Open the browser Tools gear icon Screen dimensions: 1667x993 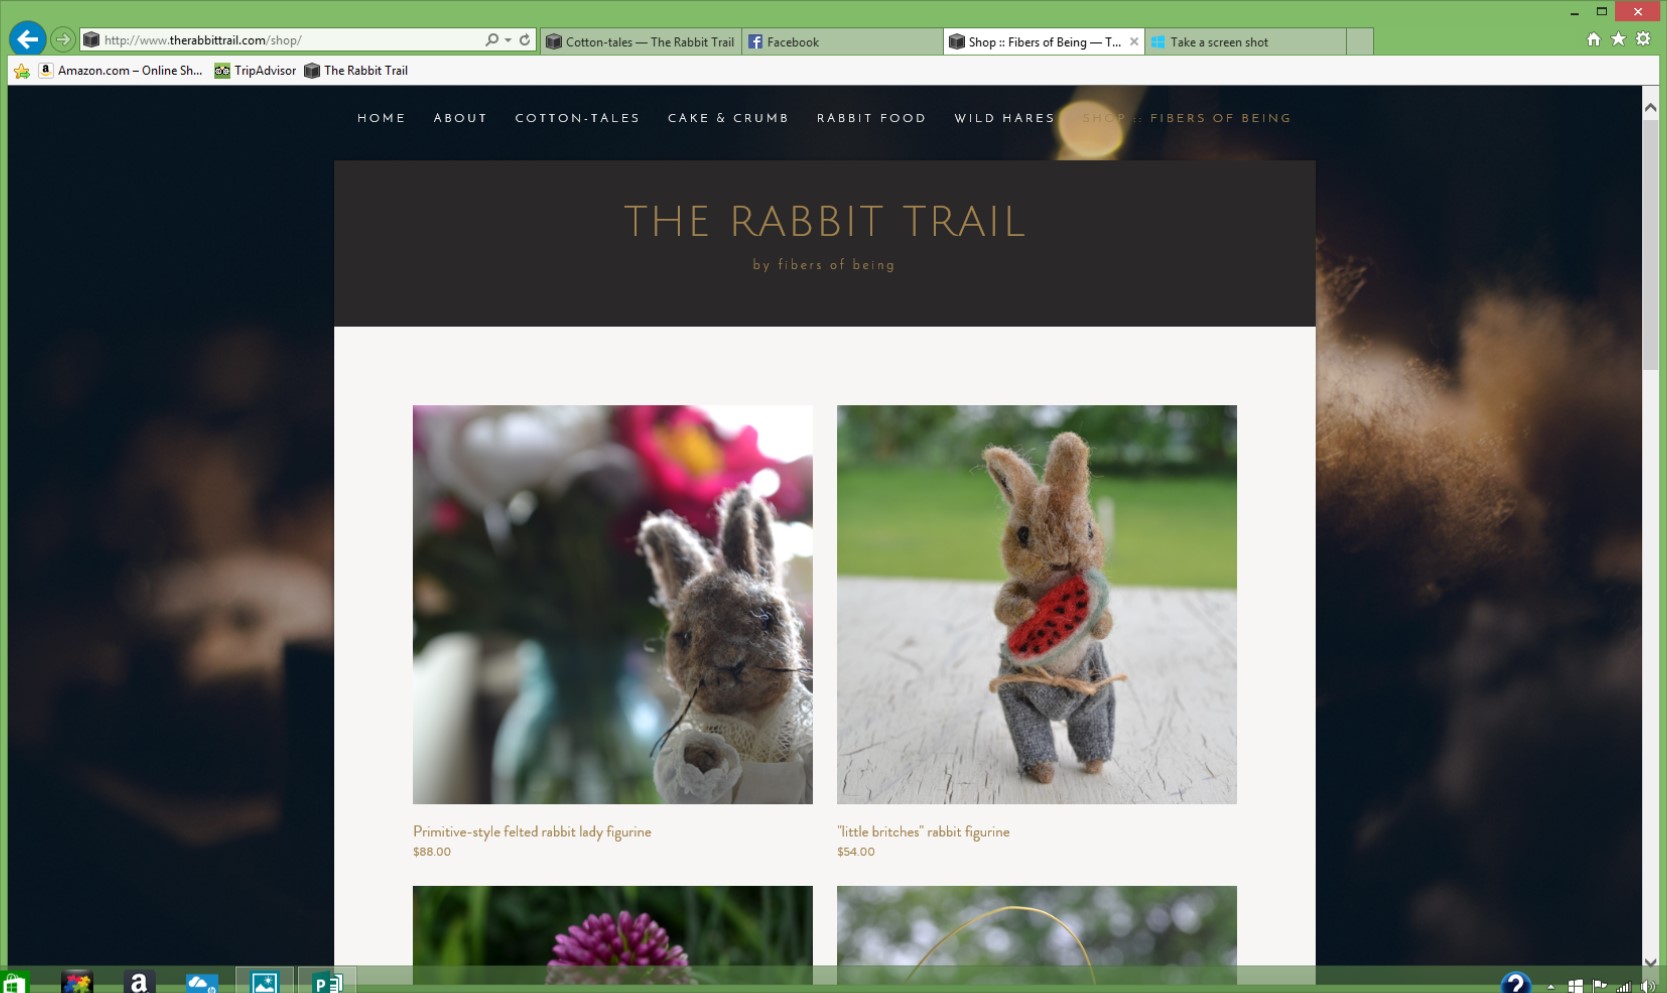(x=1643, y=39)
